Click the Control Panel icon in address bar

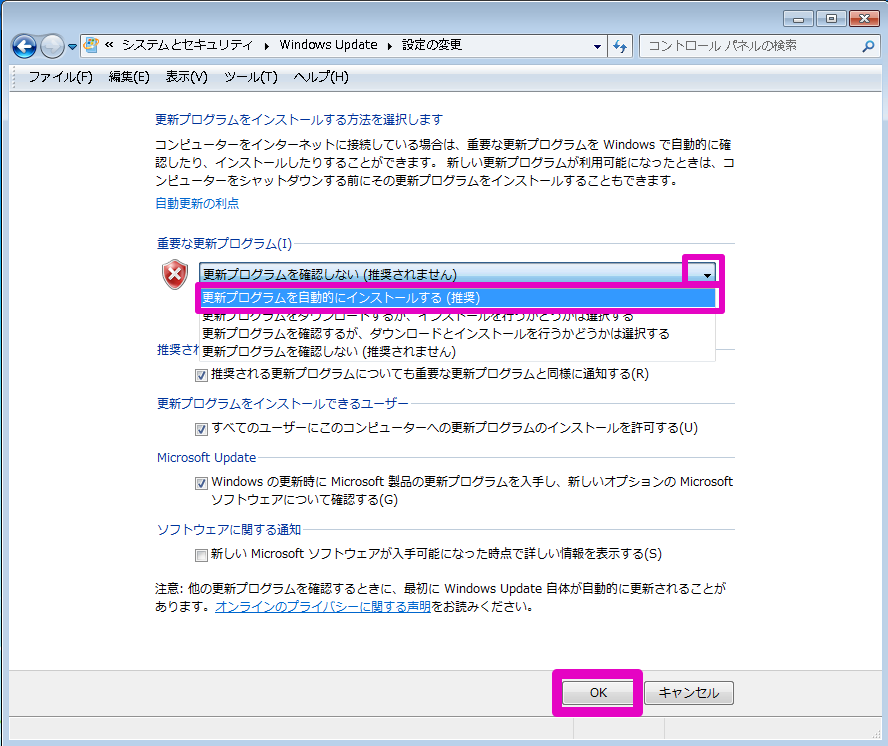click(x=91, y=45)
